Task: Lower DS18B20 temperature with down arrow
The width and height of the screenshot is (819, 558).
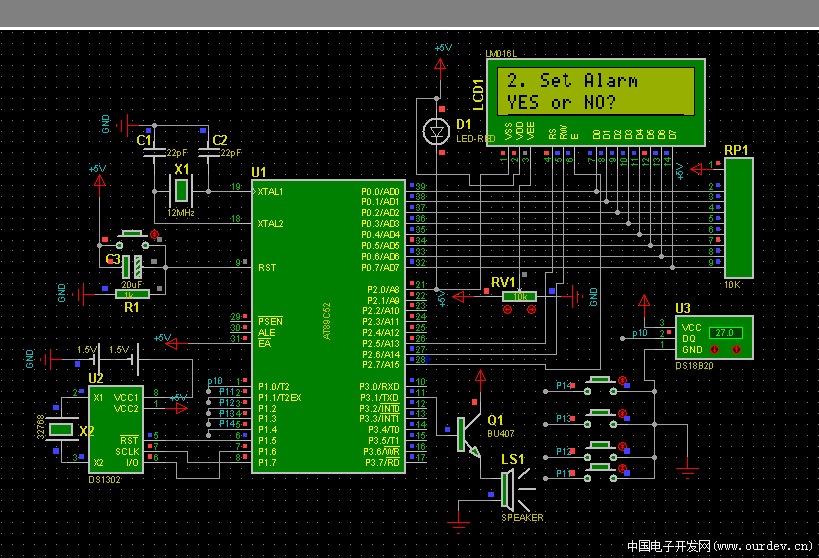Action: click(714, 349)
